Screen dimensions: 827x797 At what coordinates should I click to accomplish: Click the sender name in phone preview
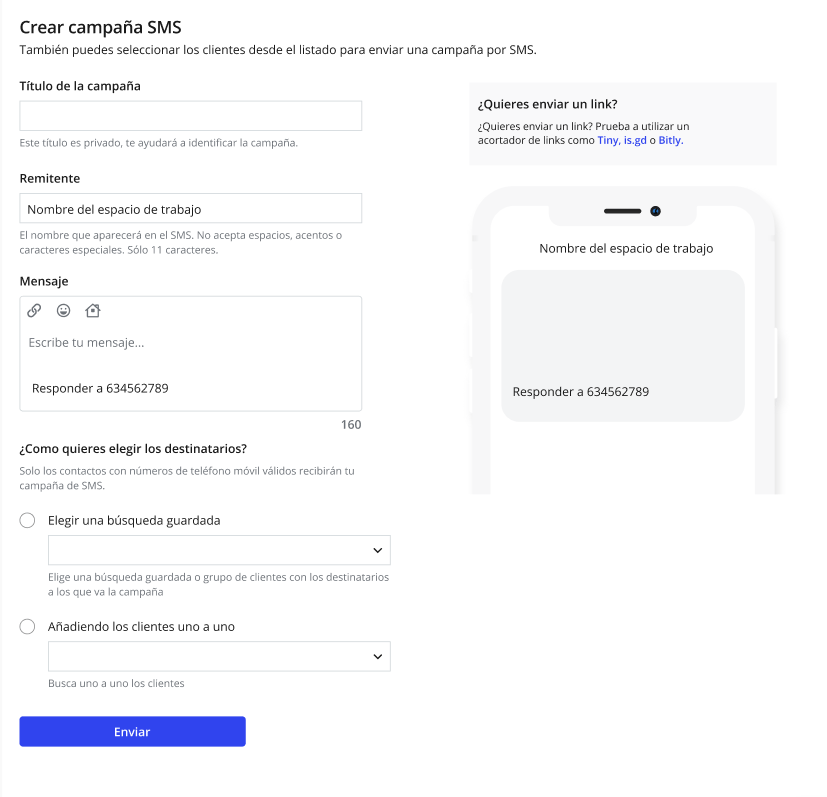coord(626,248)
